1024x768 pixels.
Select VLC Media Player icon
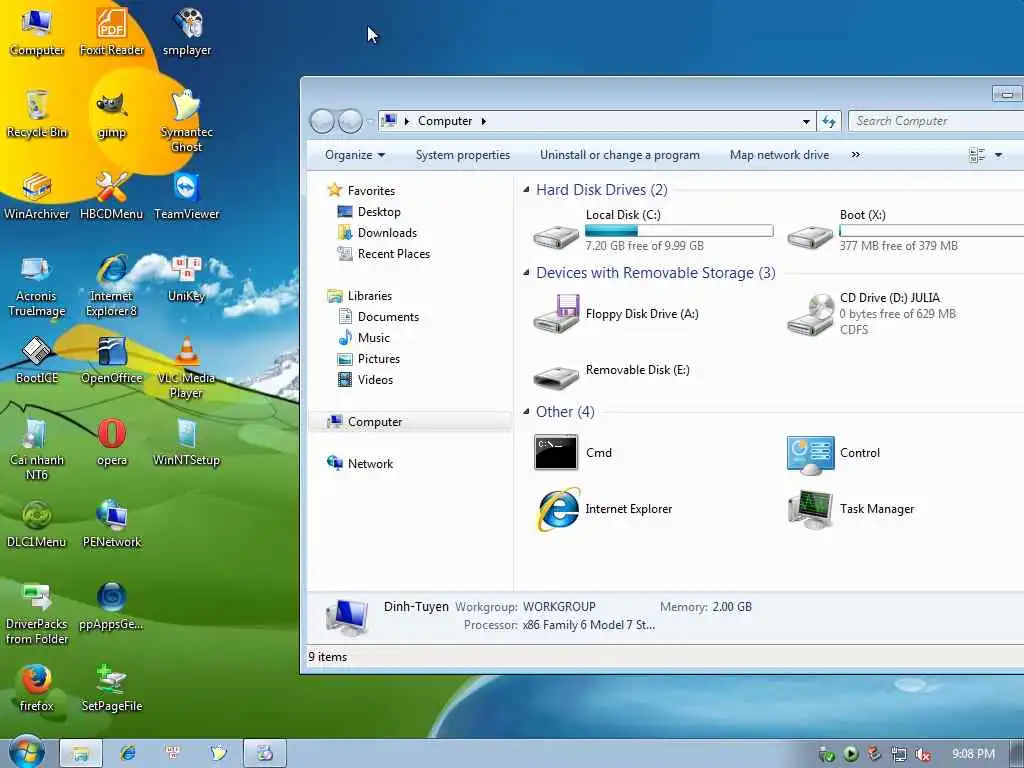[187, 368]
